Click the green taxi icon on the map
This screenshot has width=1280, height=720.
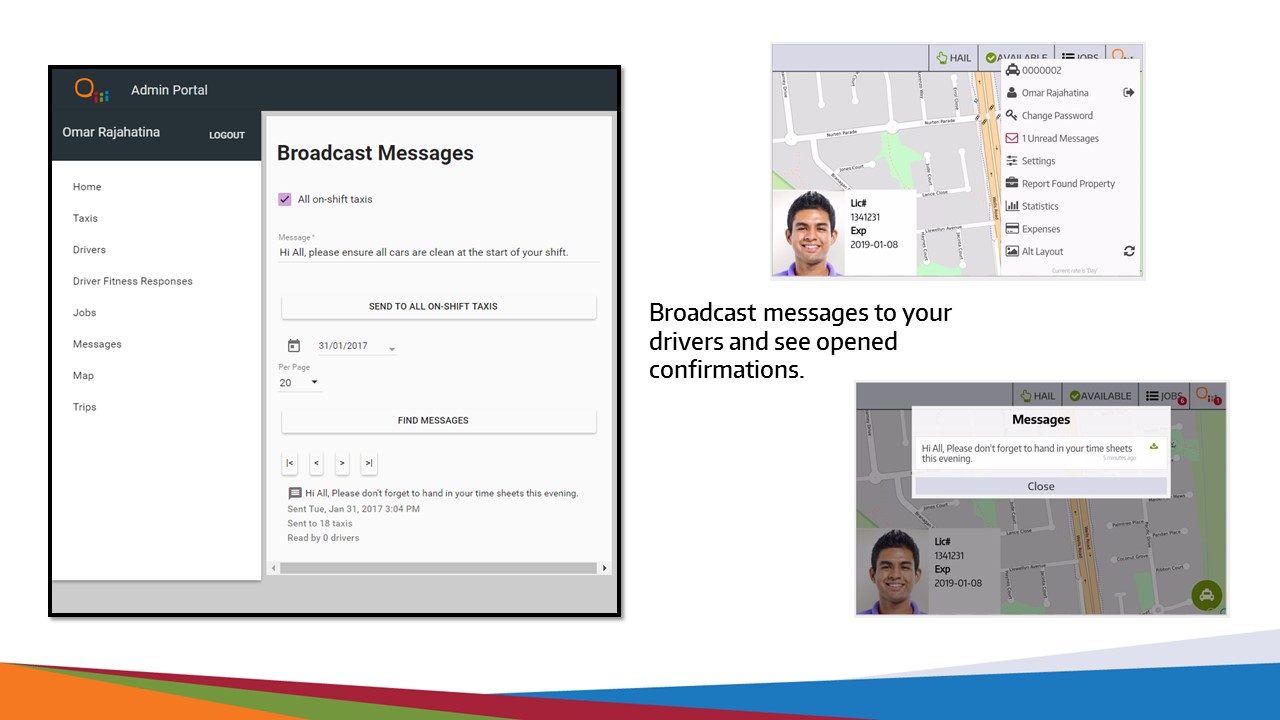coord(1207,595)
